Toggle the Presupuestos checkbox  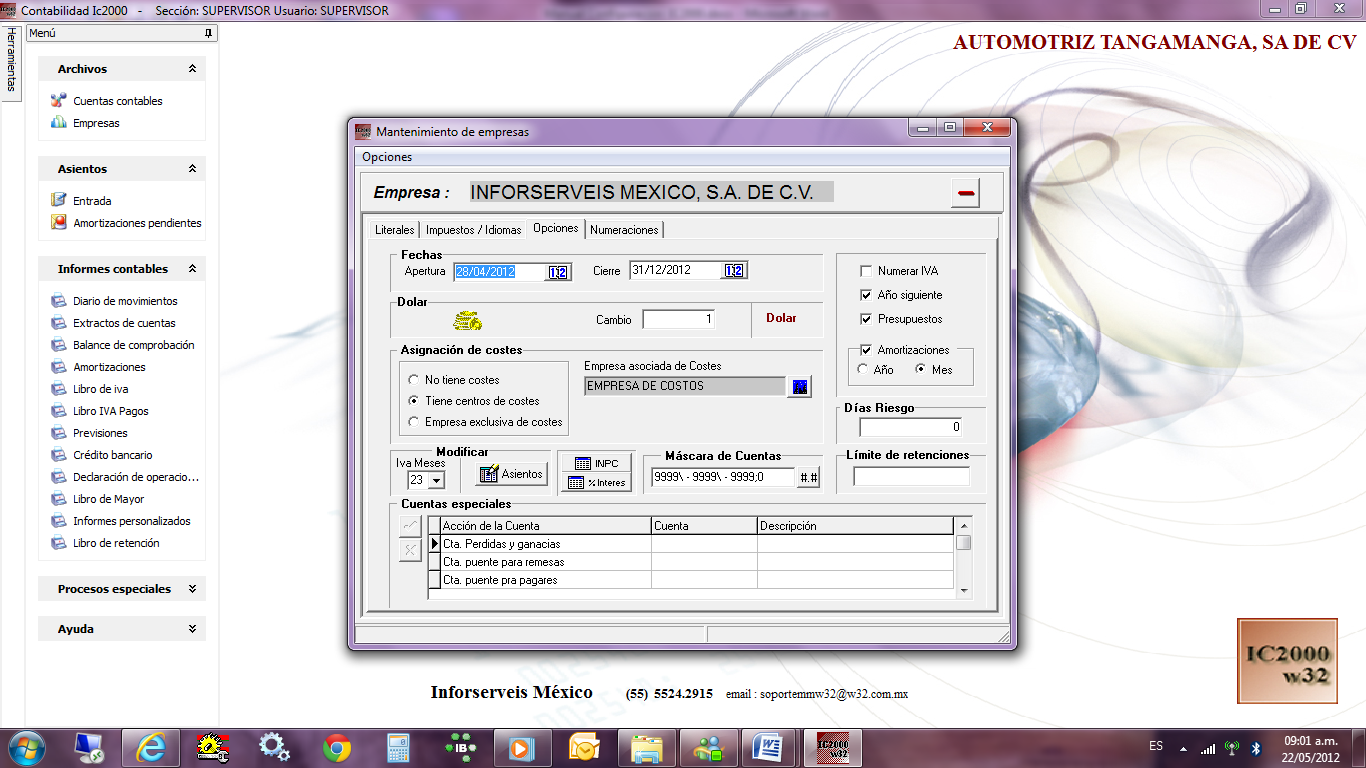[866, 319]
